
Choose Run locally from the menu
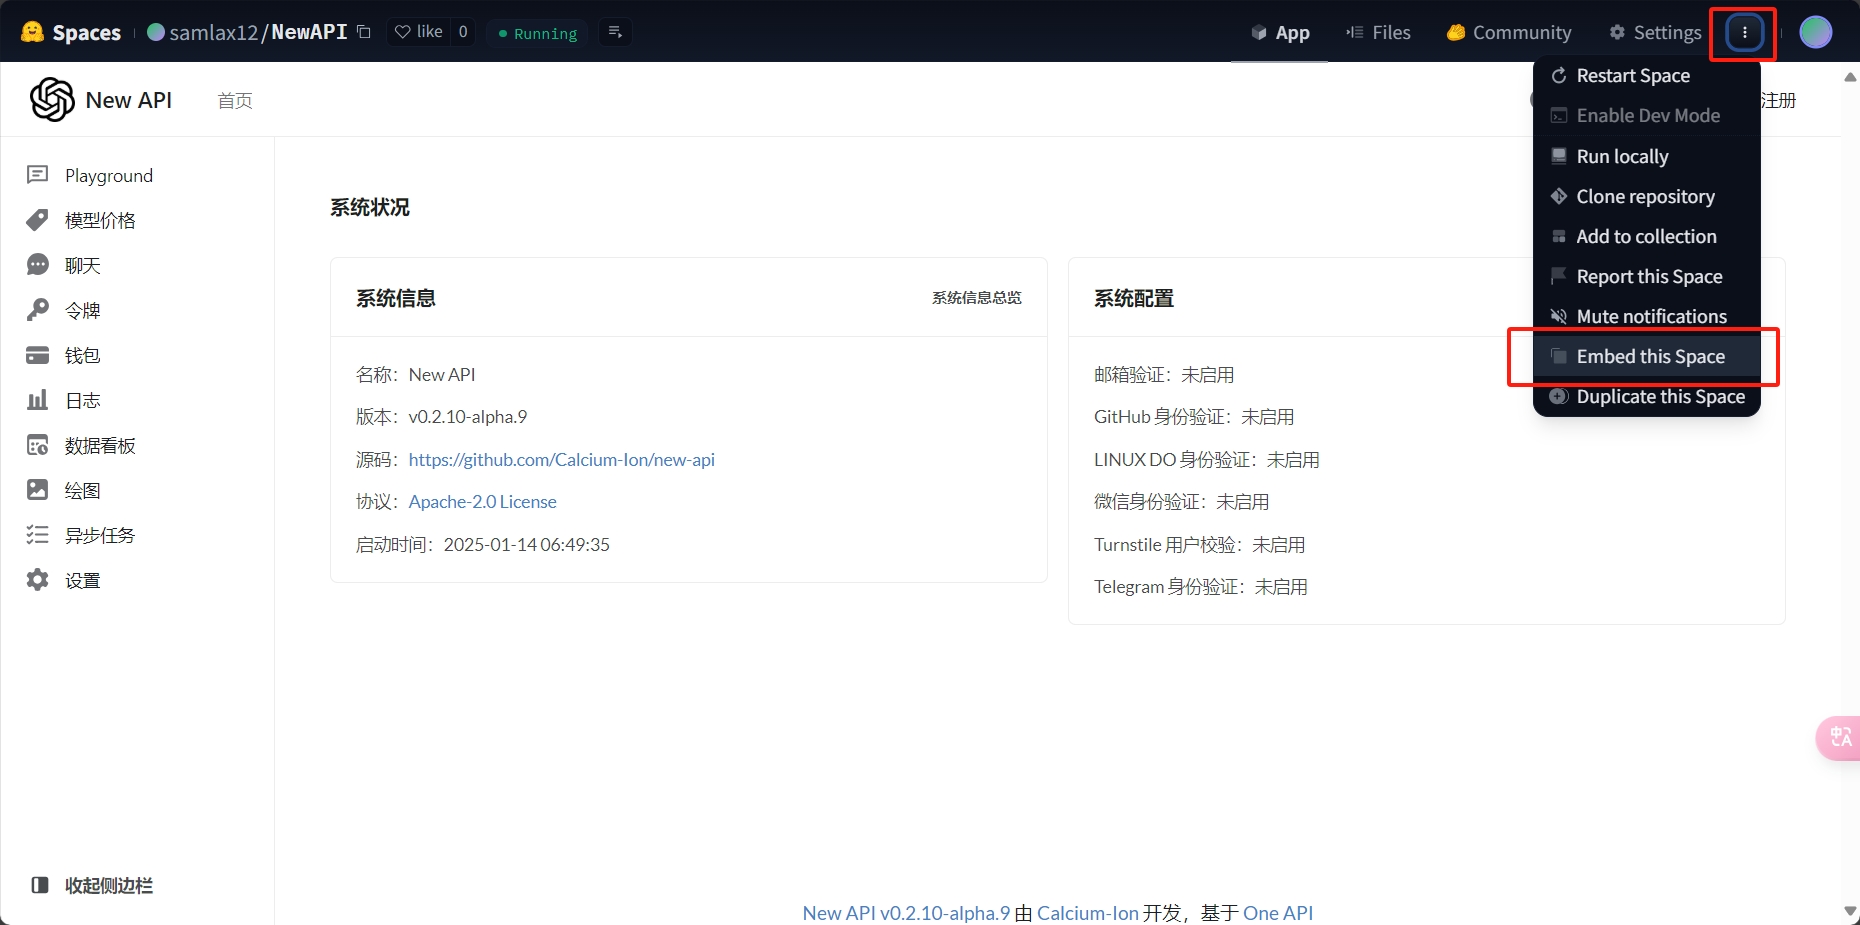click(1647, 156)
